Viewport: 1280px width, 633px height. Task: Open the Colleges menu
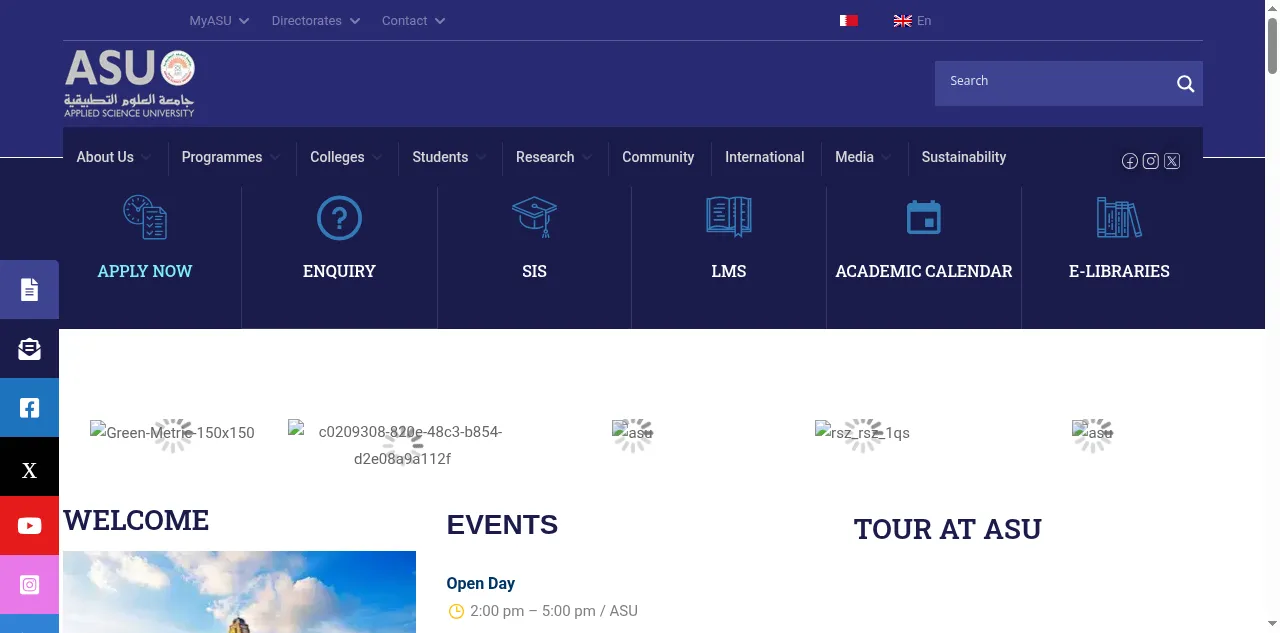(x=346, y=157)
